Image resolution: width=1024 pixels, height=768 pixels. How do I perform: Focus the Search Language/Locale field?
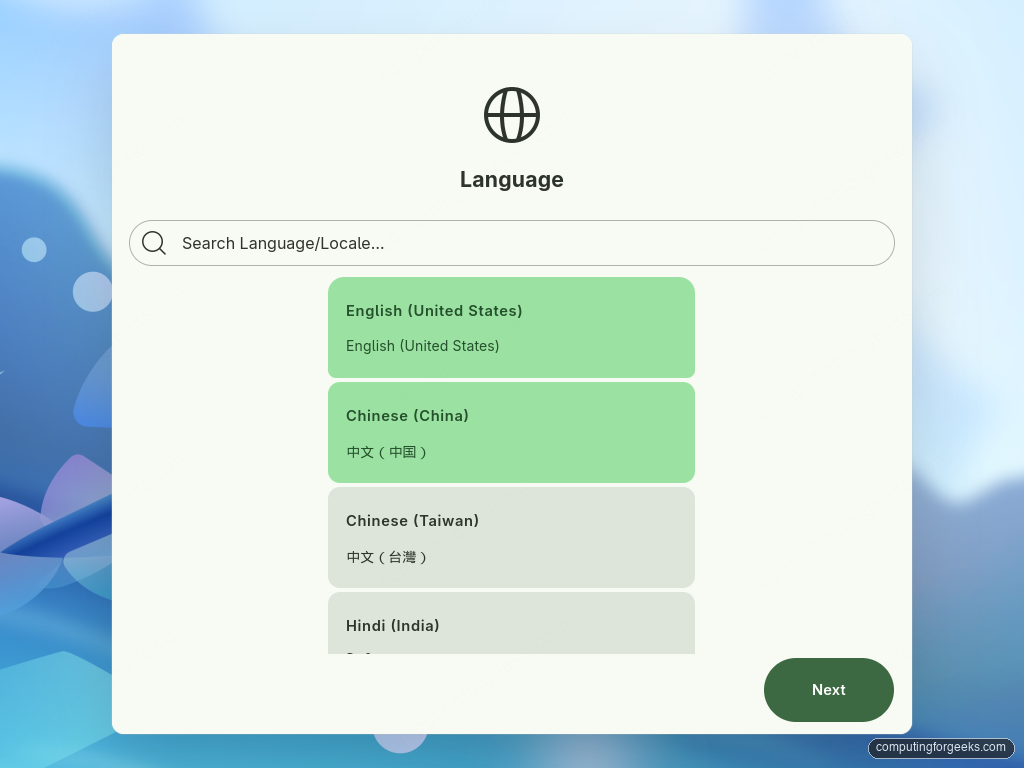coord(511,243)
